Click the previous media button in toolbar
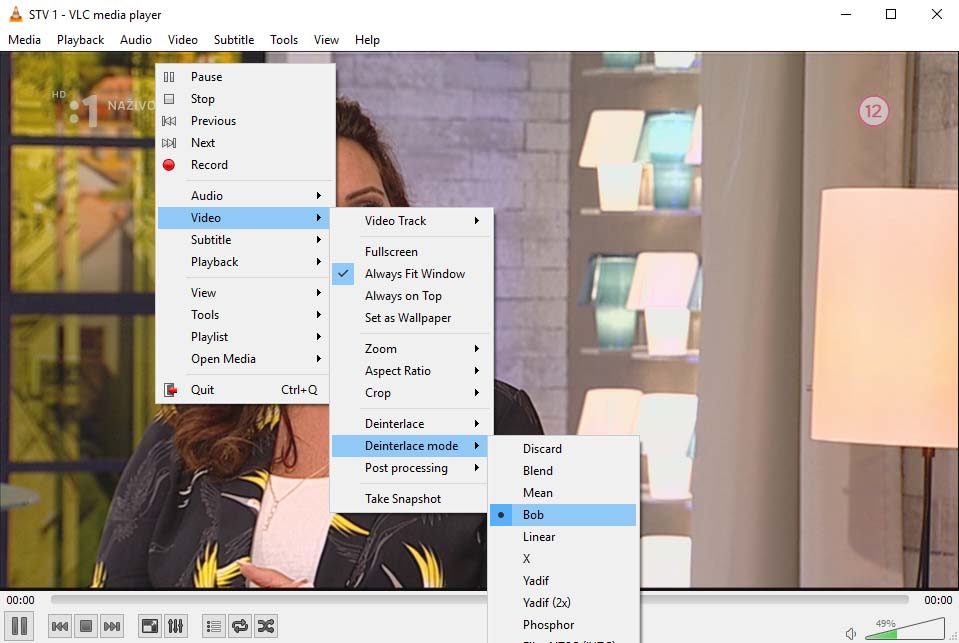959x643 pixels. pos(60,626)
